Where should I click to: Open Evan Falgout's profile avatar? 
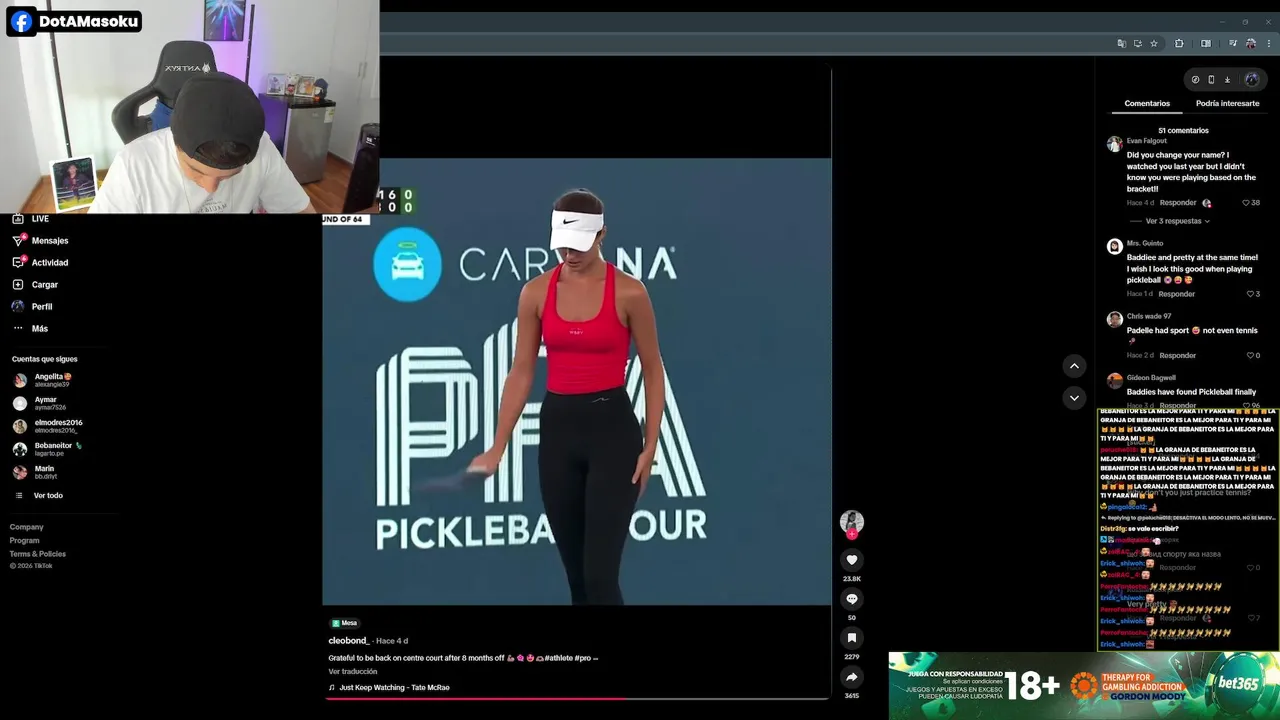pos(1114,144)
